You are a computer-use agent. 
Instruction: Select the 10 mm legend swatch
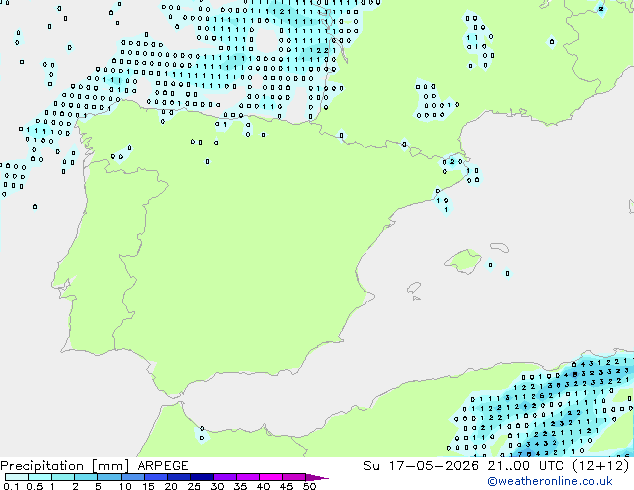click(132, 477)
